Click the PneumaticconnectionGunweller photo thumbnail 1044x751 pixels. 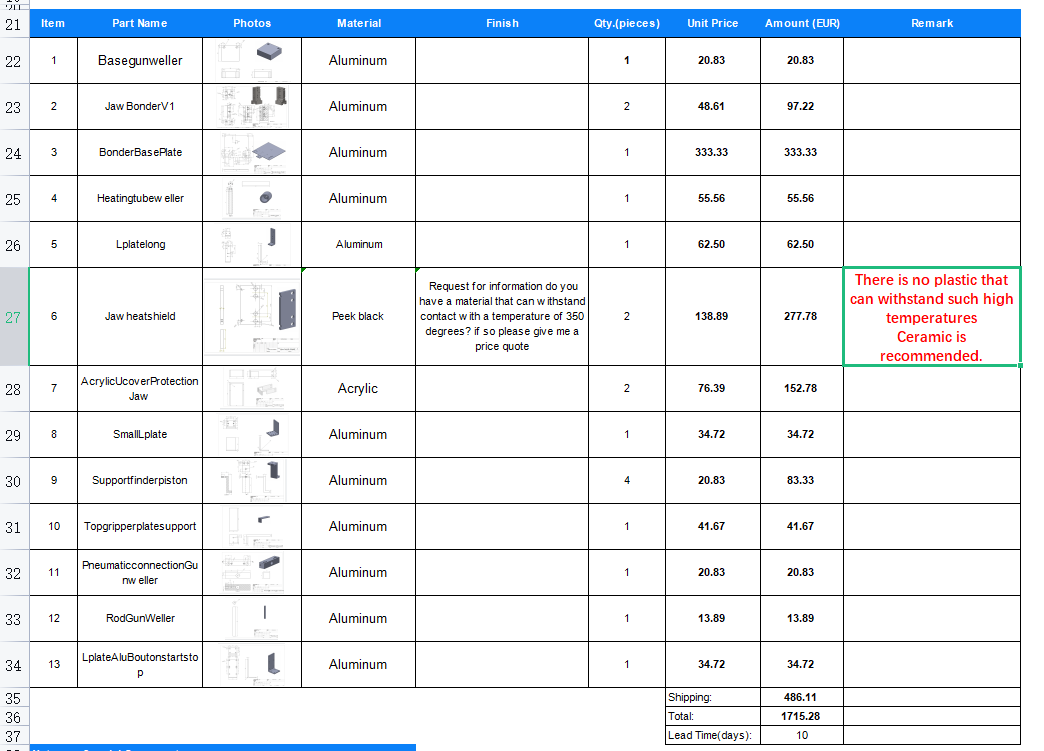pyautogui.click(x=253, y=573)
